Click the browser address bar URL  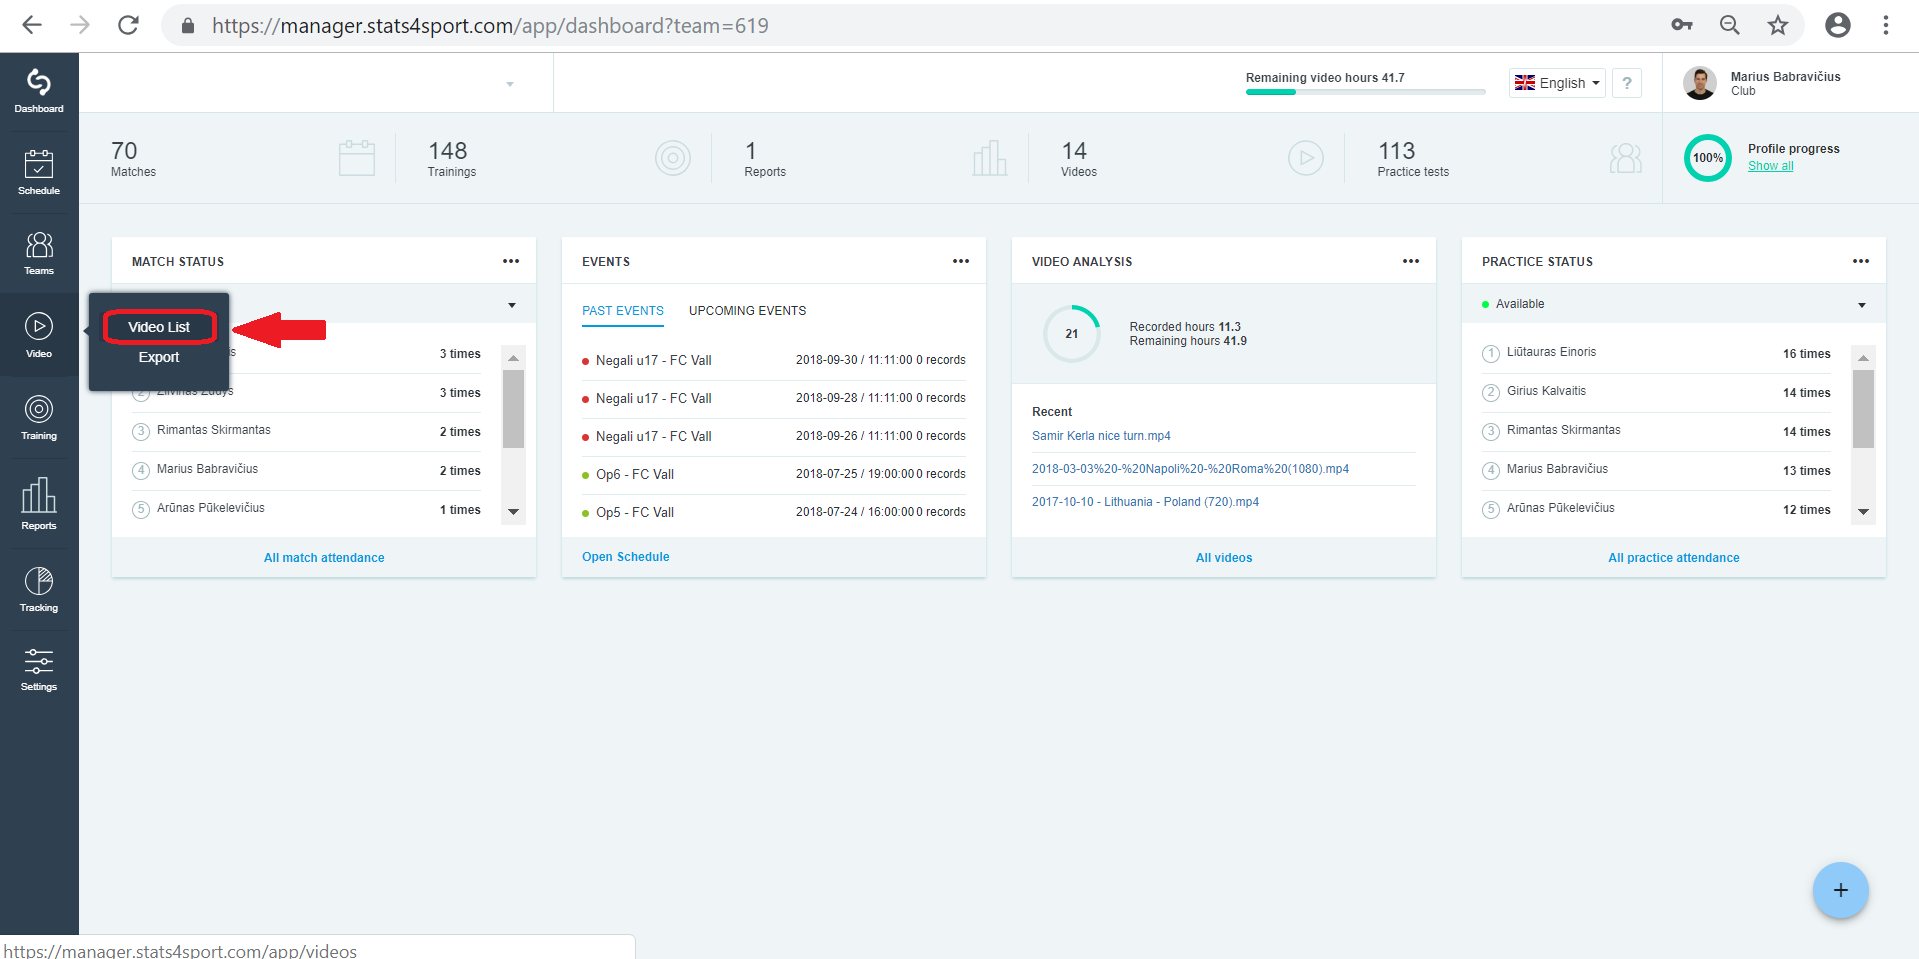490,26
